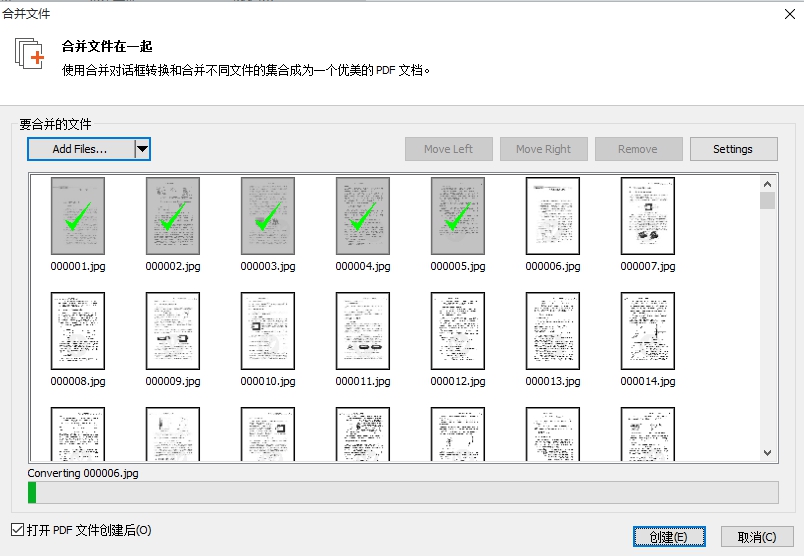Click the Remove button
The height and width of the screenshot is (556, 804).
[637, 149]
